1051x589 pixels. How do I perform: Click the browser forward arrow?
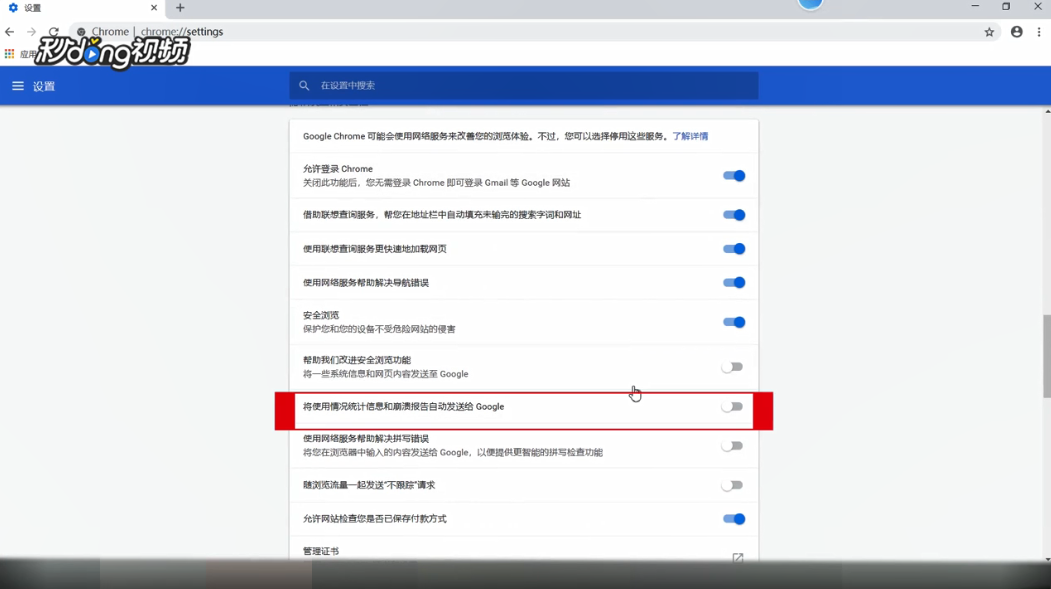tap(32, 31)
